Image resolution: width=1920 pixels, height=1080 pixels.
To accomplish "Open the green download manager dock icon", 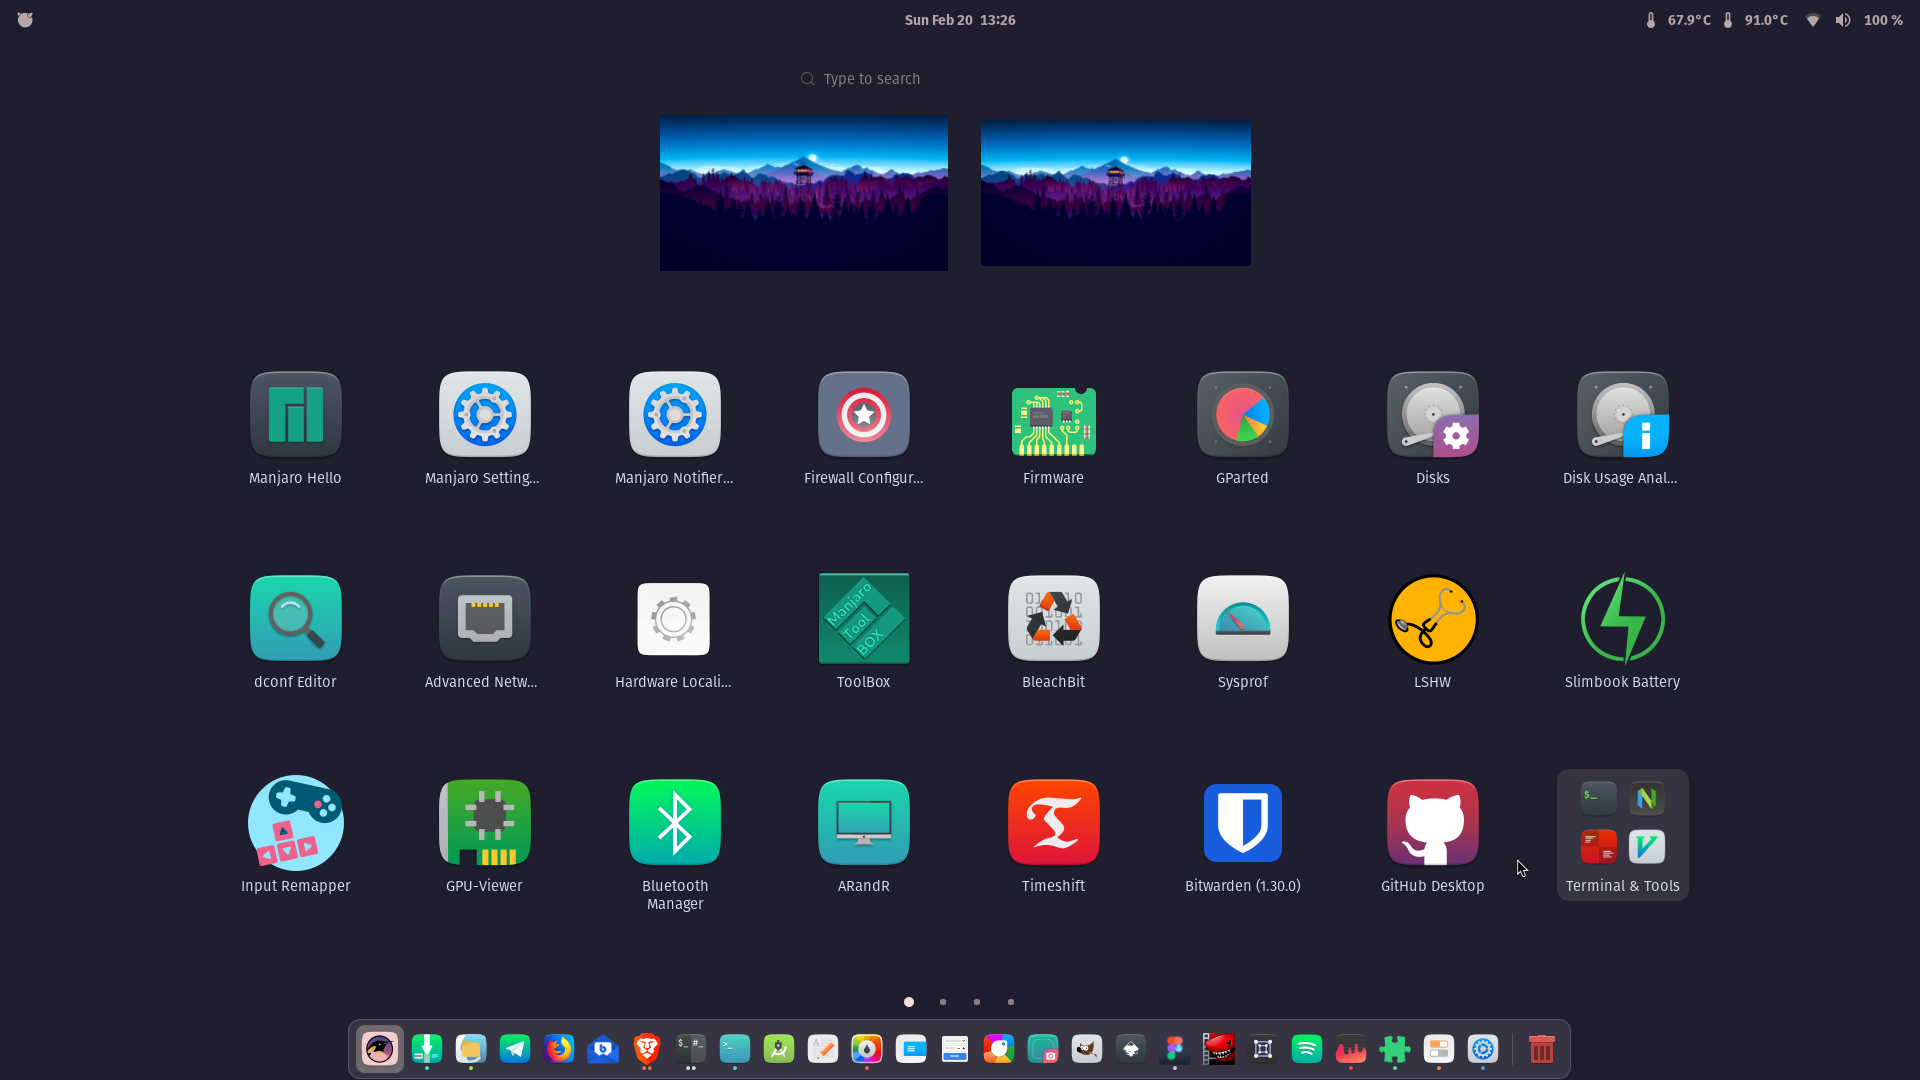I will 427,1049.
